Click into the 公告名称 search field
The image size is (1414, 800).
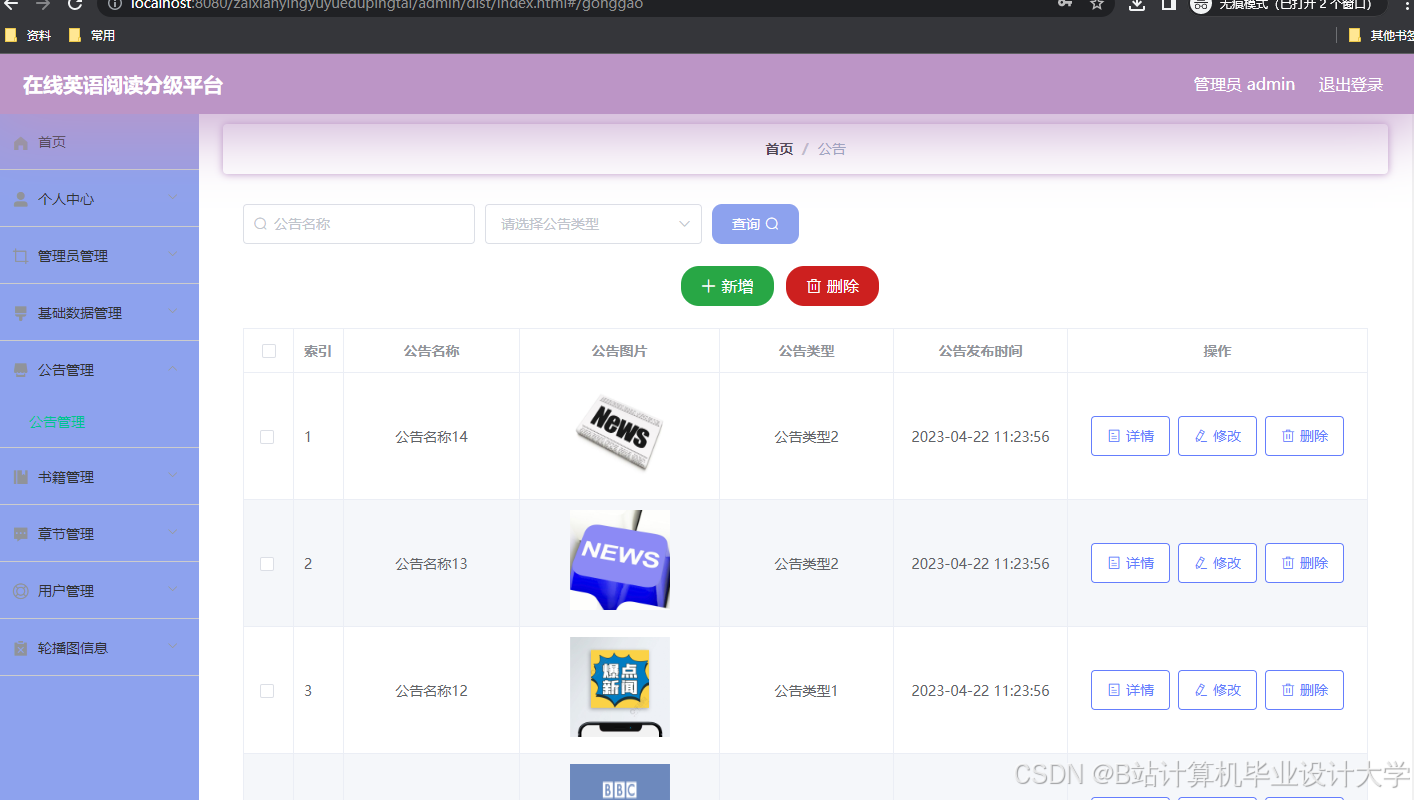pyautogui.click(x=359, y=224)
